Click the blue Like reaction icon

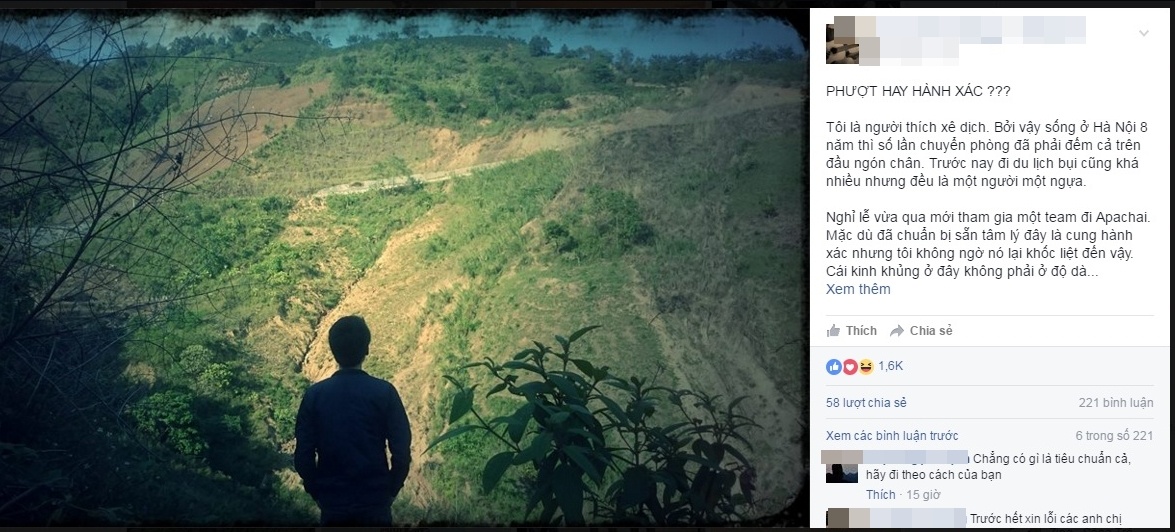(833, 367)
